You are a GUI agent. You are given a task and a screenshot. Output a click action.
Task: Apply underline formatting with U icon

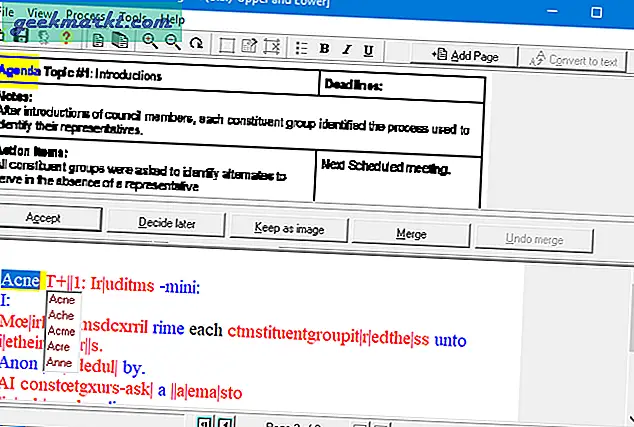point(368,51)
